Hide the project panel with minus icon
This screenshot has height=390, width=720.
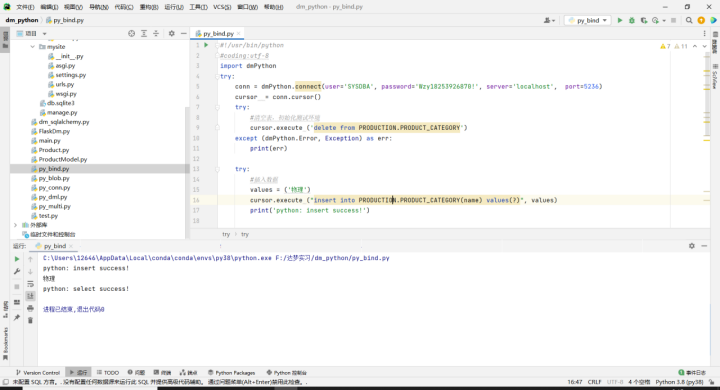coord(184,34)
